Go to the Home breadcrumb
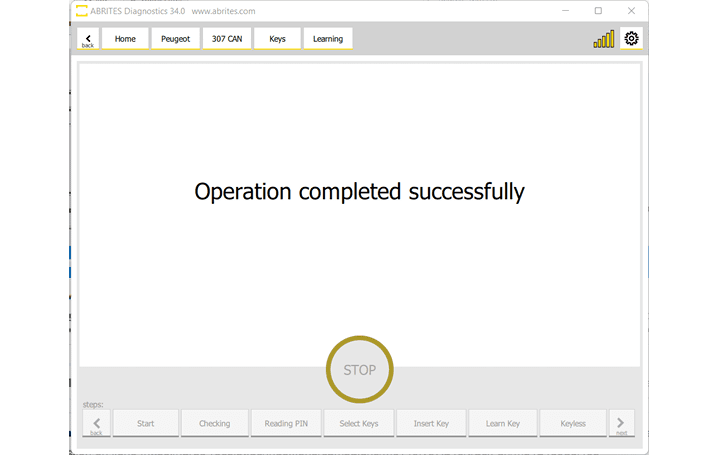Image resolution: width=719 pixels, height=455 pixels. 125,39
